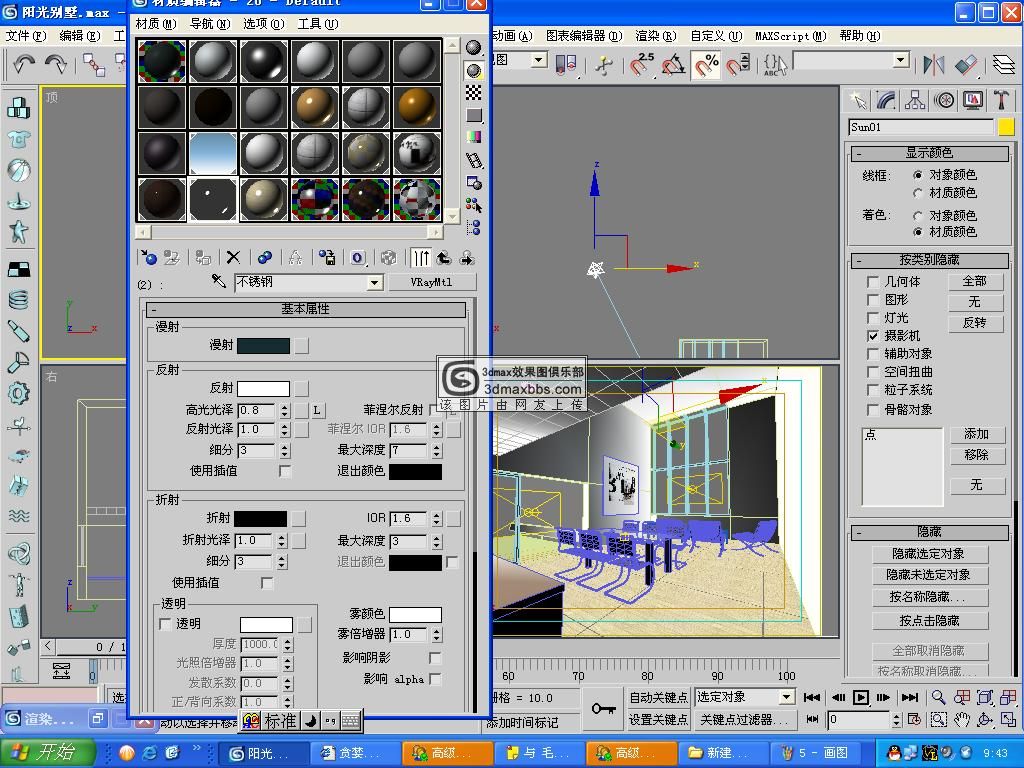The width and height of the screenshot is (1024, 768).
Task: Click the Reset Map/Material (X) icon
Action: pyautogui.click(x=233, y=258)
